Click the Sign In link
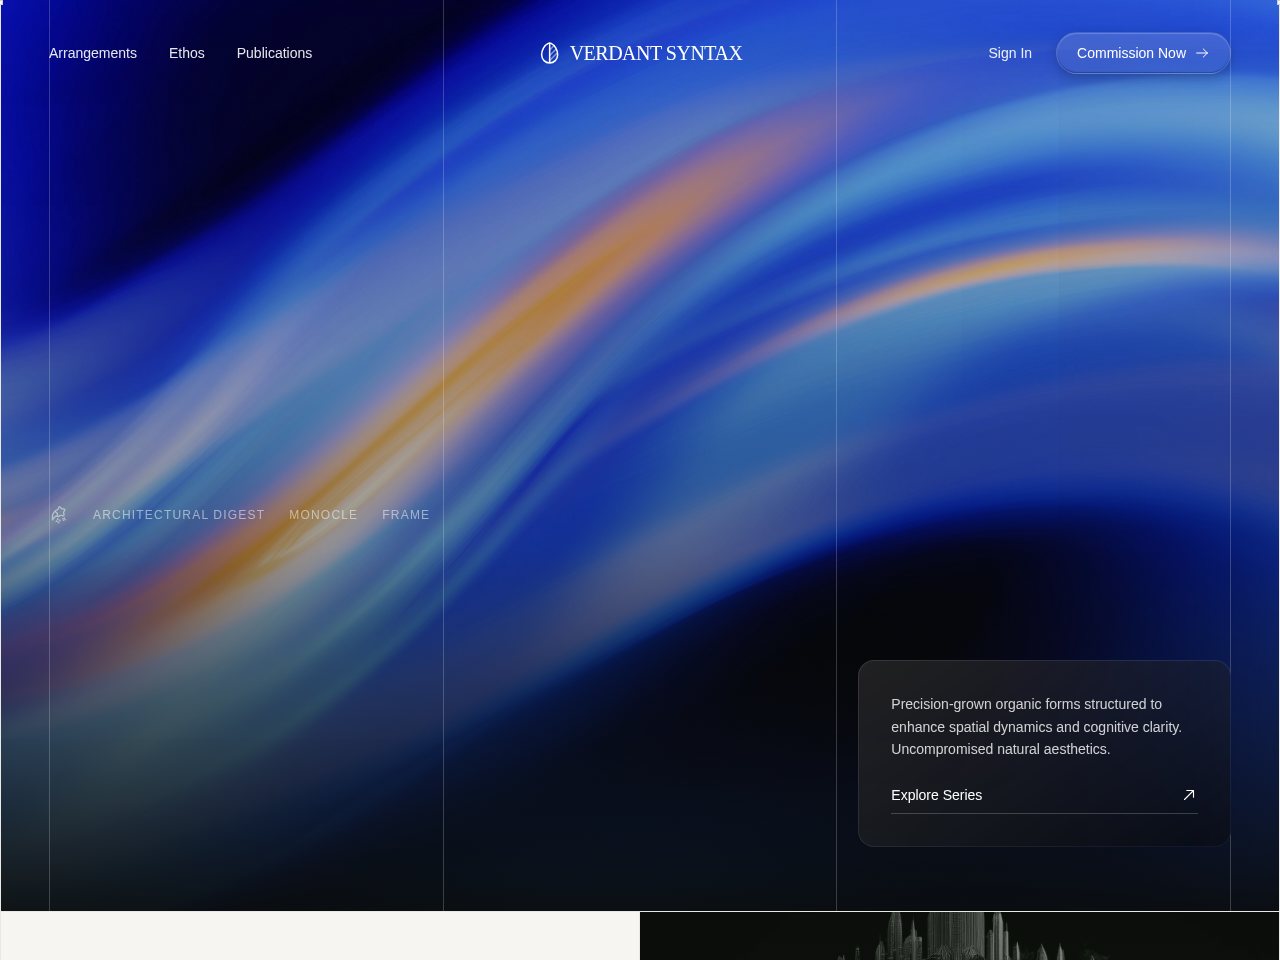Viewport: 1280px width, 960px height. [1009, 53]
